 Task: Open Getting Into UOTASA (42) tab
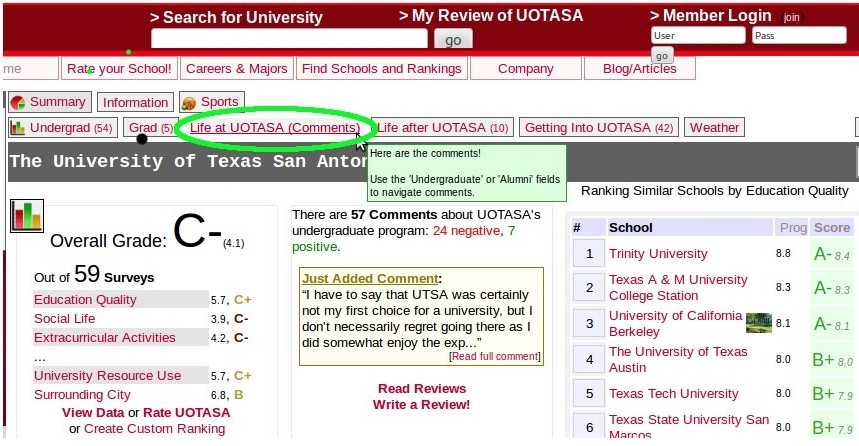[599, 128]
